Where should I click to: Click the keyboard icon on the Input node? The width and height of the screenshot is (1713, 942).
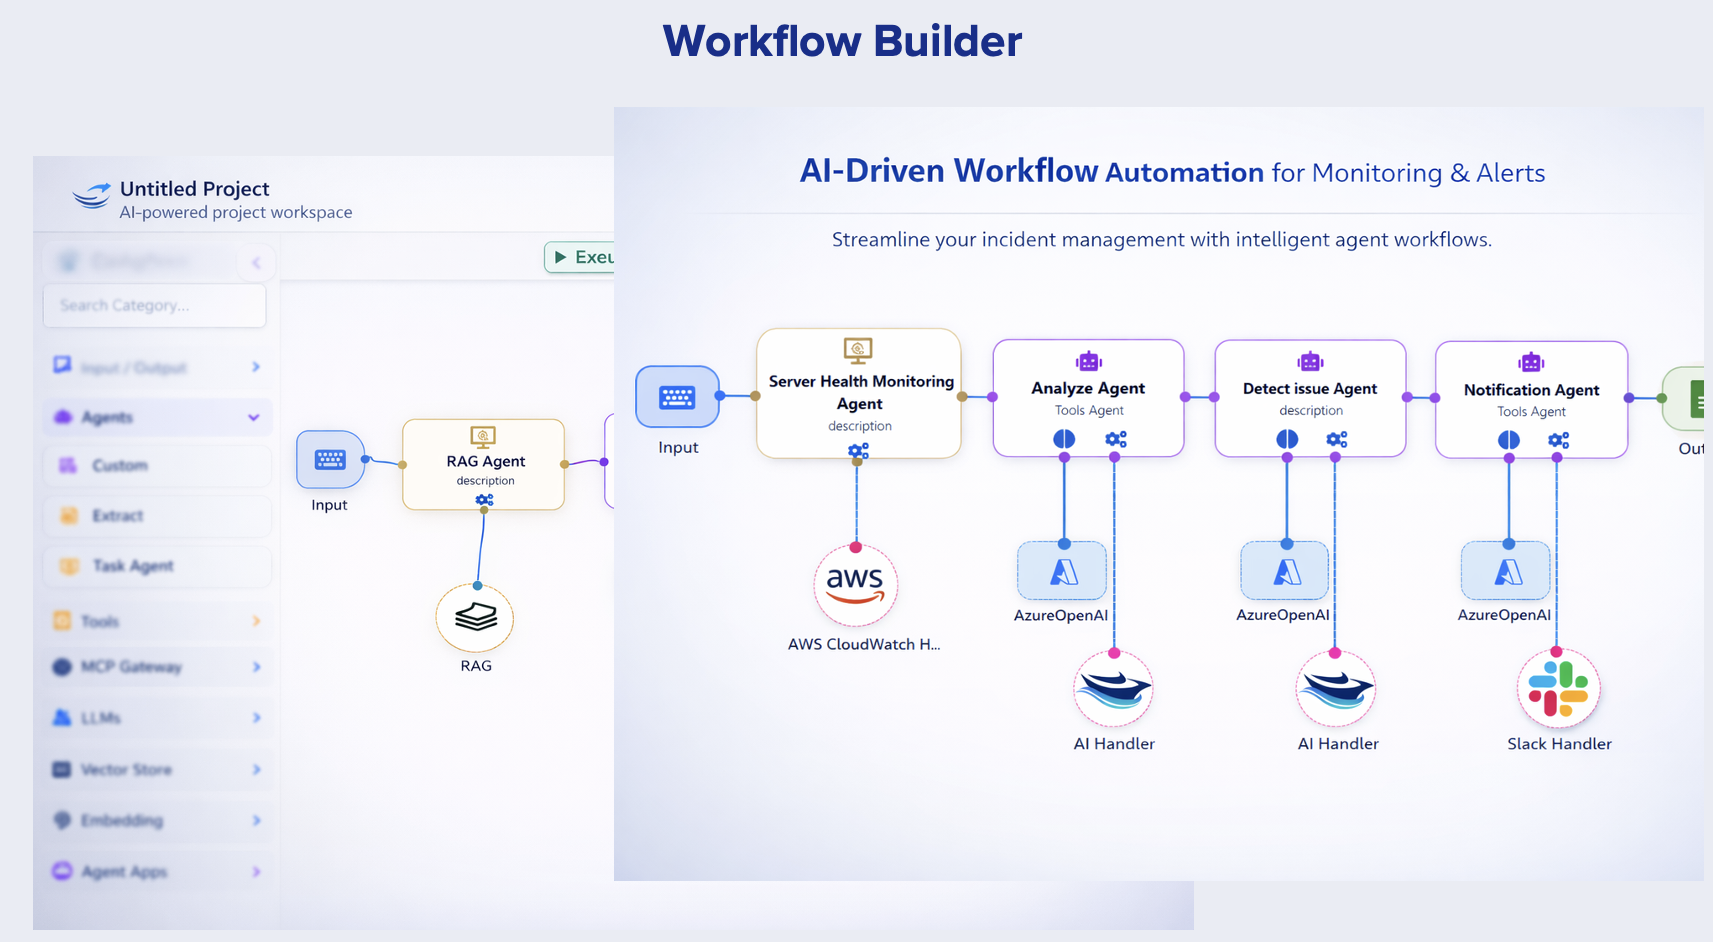[678, 397]
